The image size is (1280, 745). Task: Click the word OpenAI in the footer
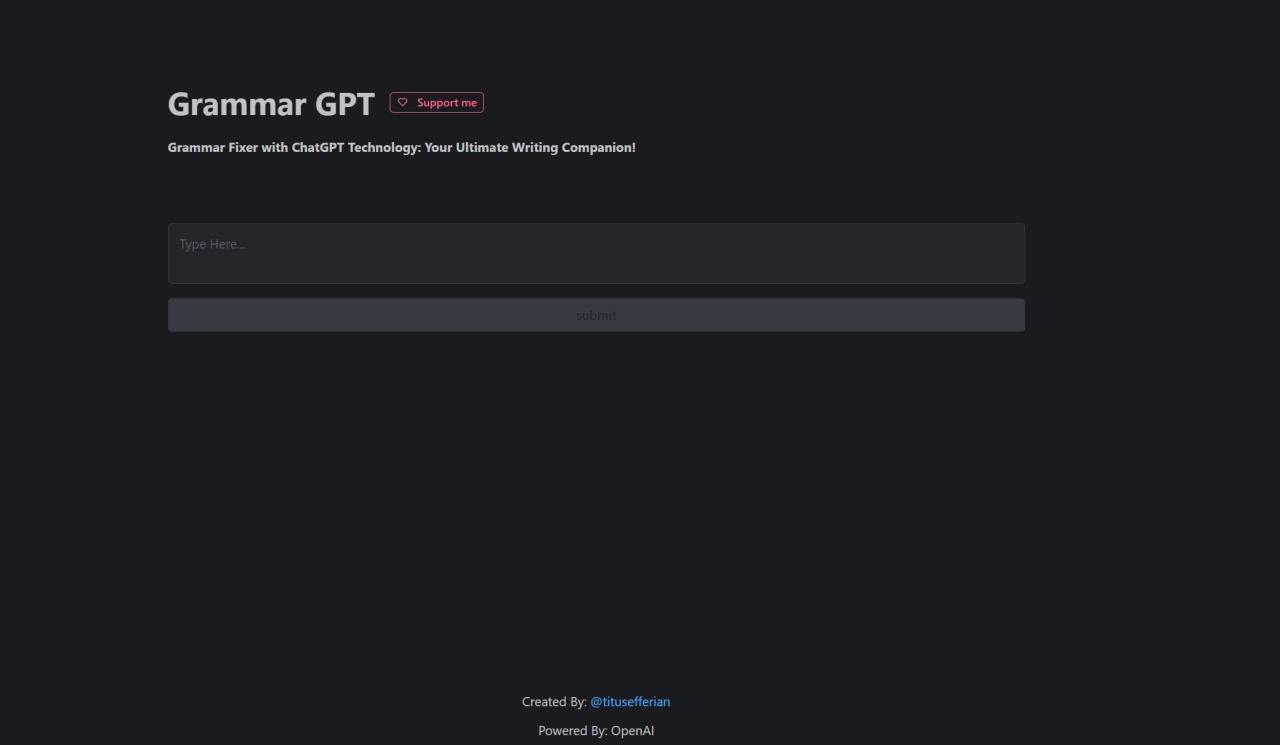[x=632, y=731]
